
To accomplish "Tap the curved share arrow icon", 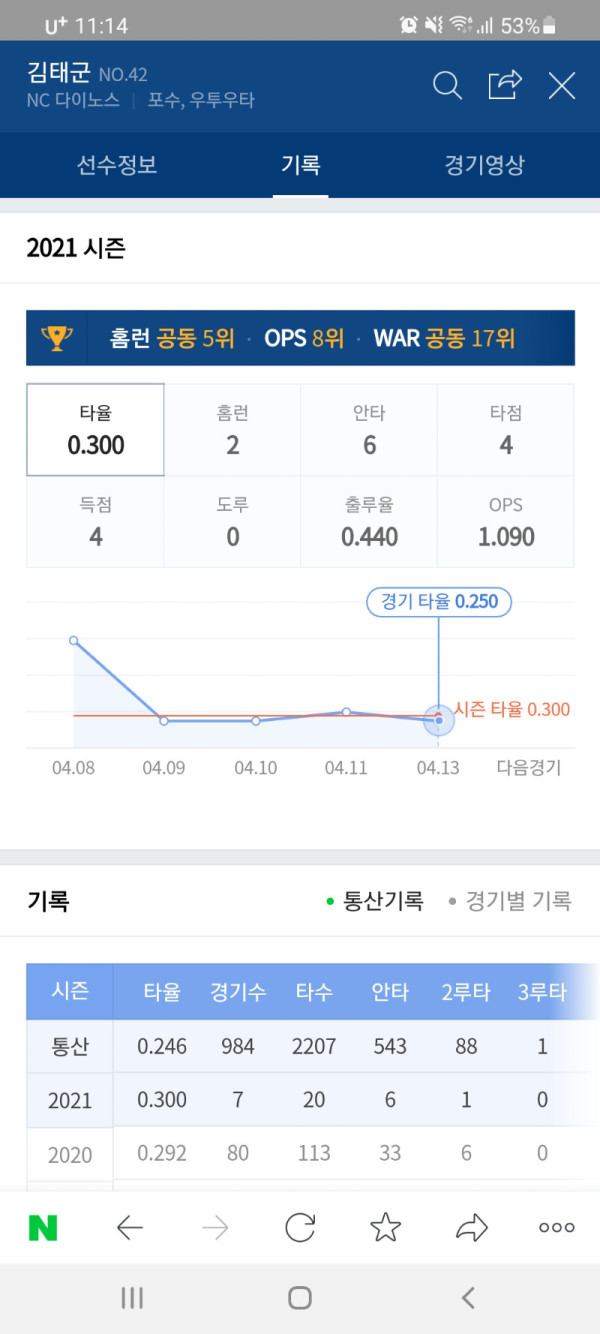I will [x=471, y=1227].
